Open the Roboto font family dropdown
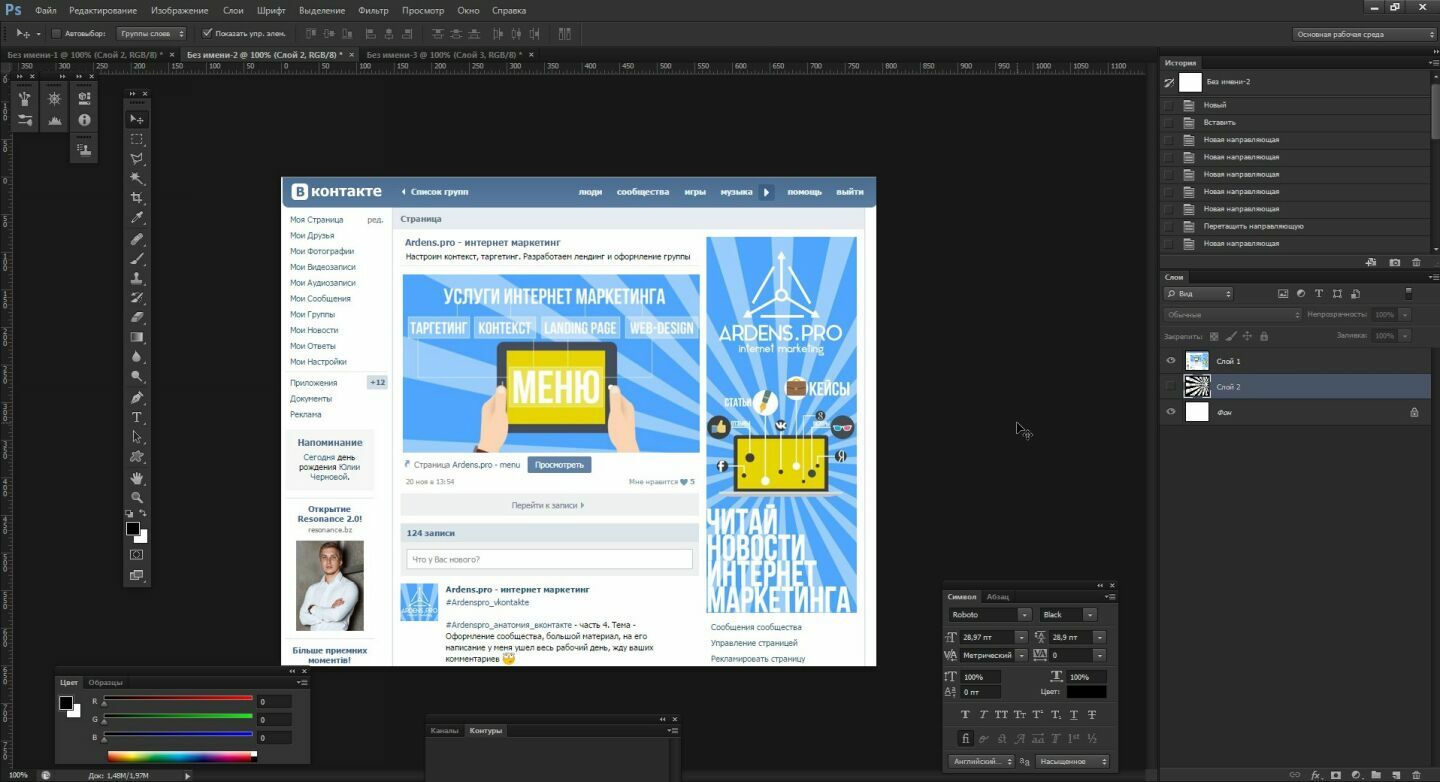 coord(1024,615)
